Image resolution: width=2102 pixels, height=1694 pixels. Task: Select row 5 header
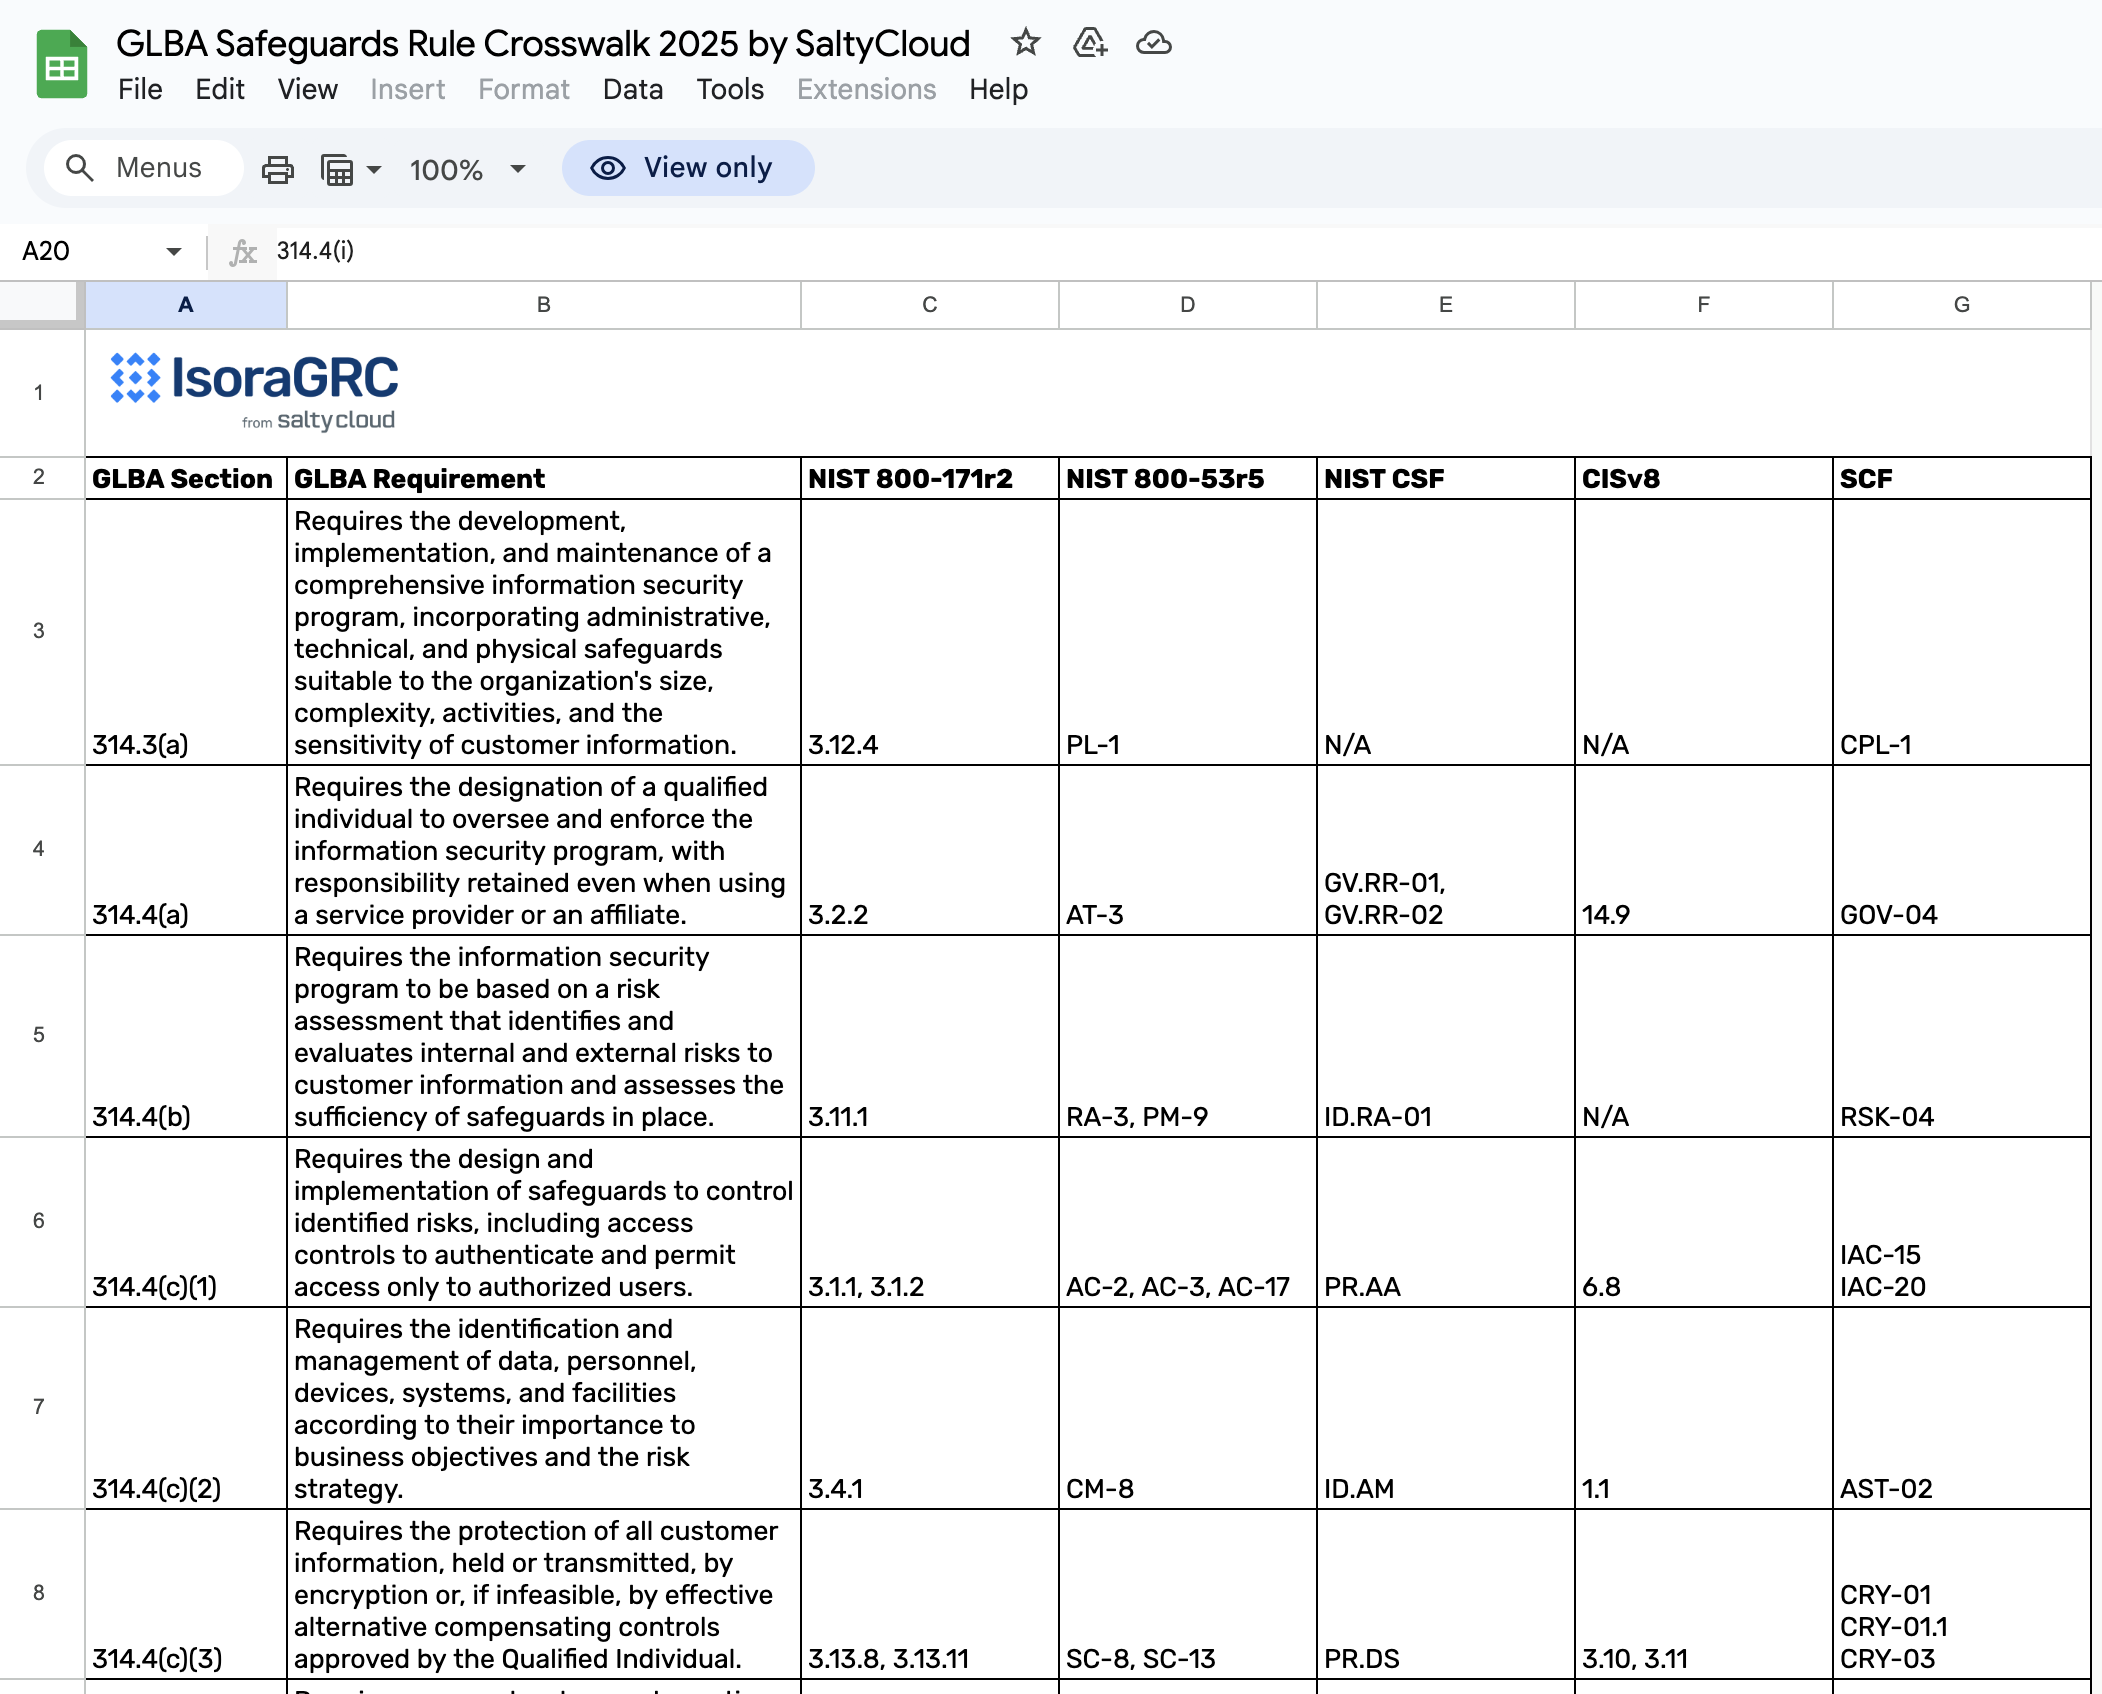[x=39, y=1035]
